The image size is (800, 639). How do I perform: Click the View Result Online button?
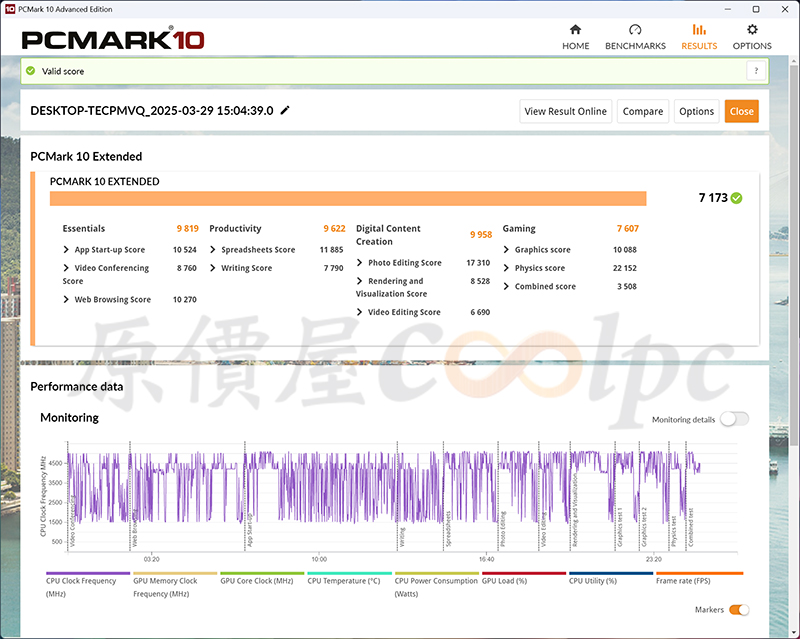[565, 111]
